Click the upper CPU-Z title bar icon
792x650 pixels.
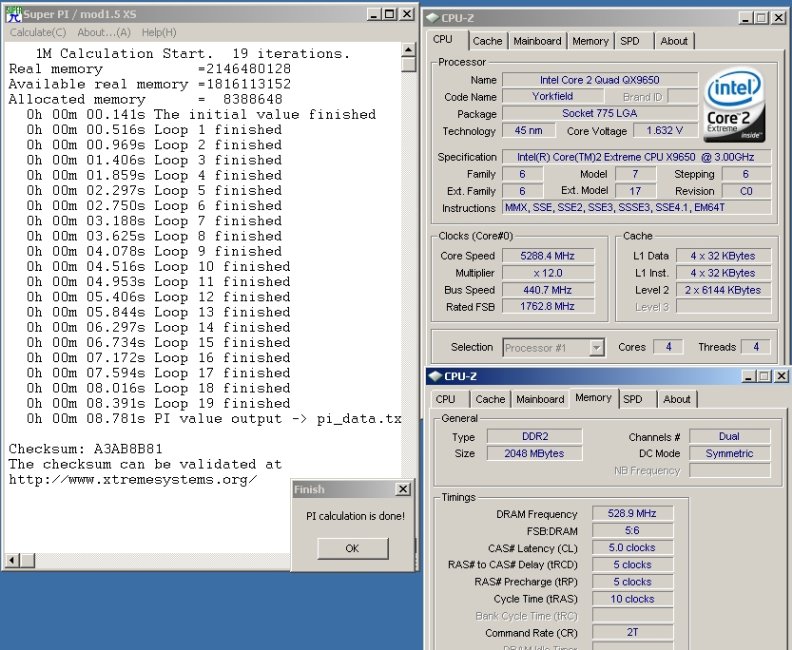point(432,18)
